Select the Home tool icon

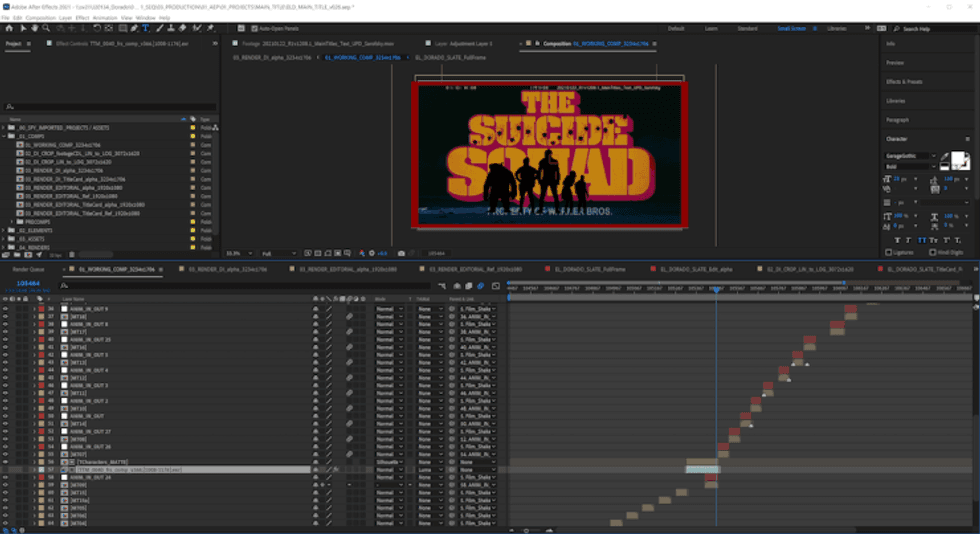coord(9,28)
